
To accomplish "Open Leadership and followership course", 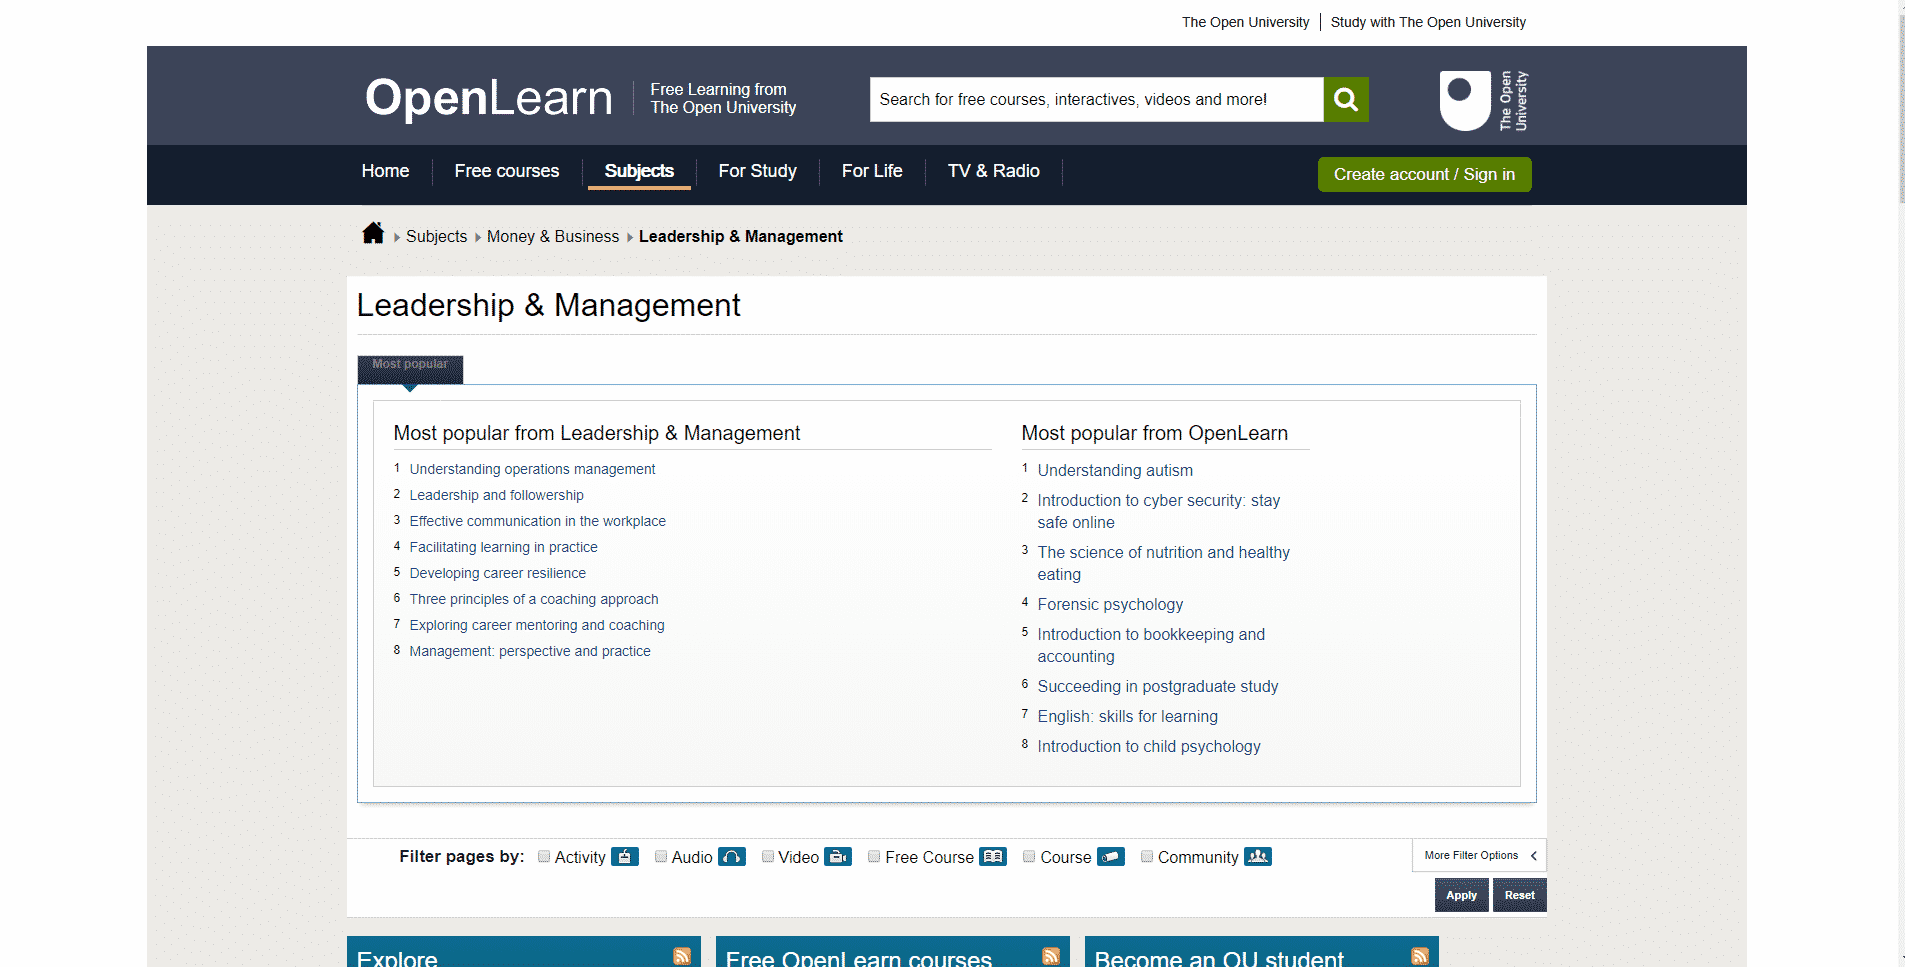I will (496, 495).
